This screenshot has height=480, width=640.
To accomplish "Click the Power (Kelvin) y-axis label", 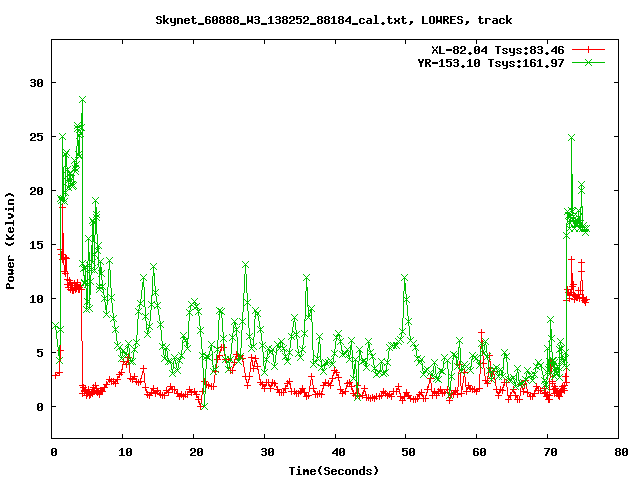I will (x=10, y=241).
